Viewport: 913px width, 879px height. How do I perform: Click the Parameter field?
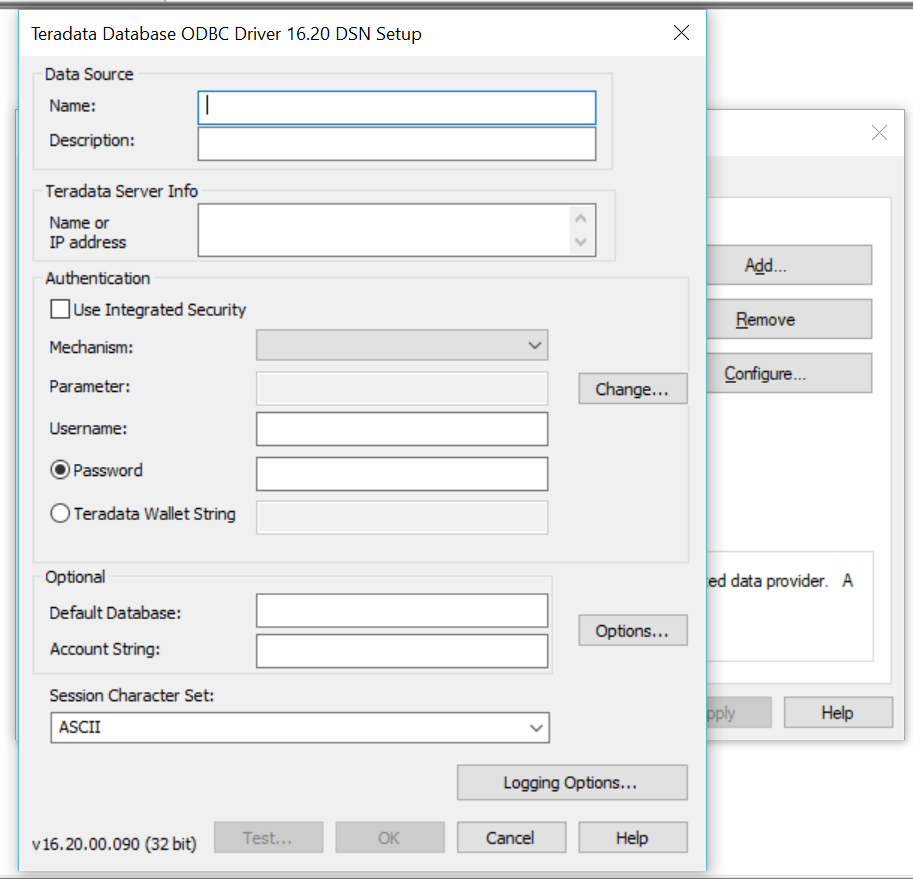click(x=402, y=388)
